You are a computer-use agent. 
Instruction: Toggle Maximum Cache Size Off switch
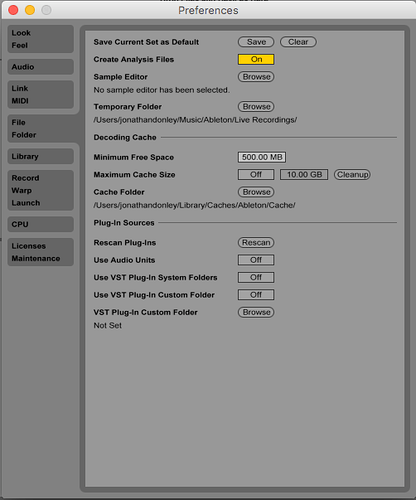256,174
